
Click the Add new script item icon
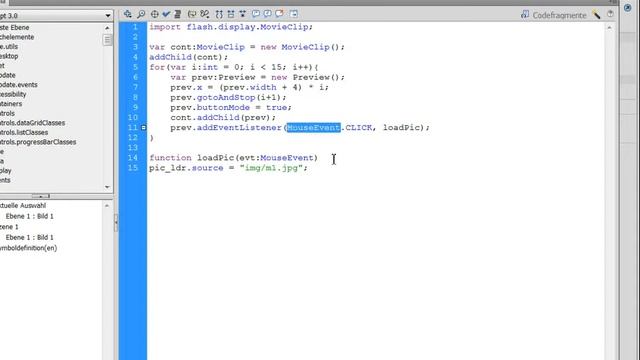tap(128, 14)
